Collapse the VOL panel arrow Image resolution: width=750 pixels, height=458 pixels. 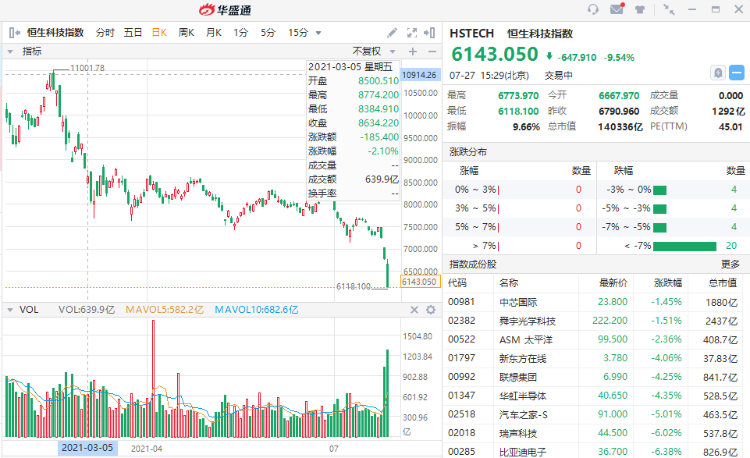[x=10, y=310]
